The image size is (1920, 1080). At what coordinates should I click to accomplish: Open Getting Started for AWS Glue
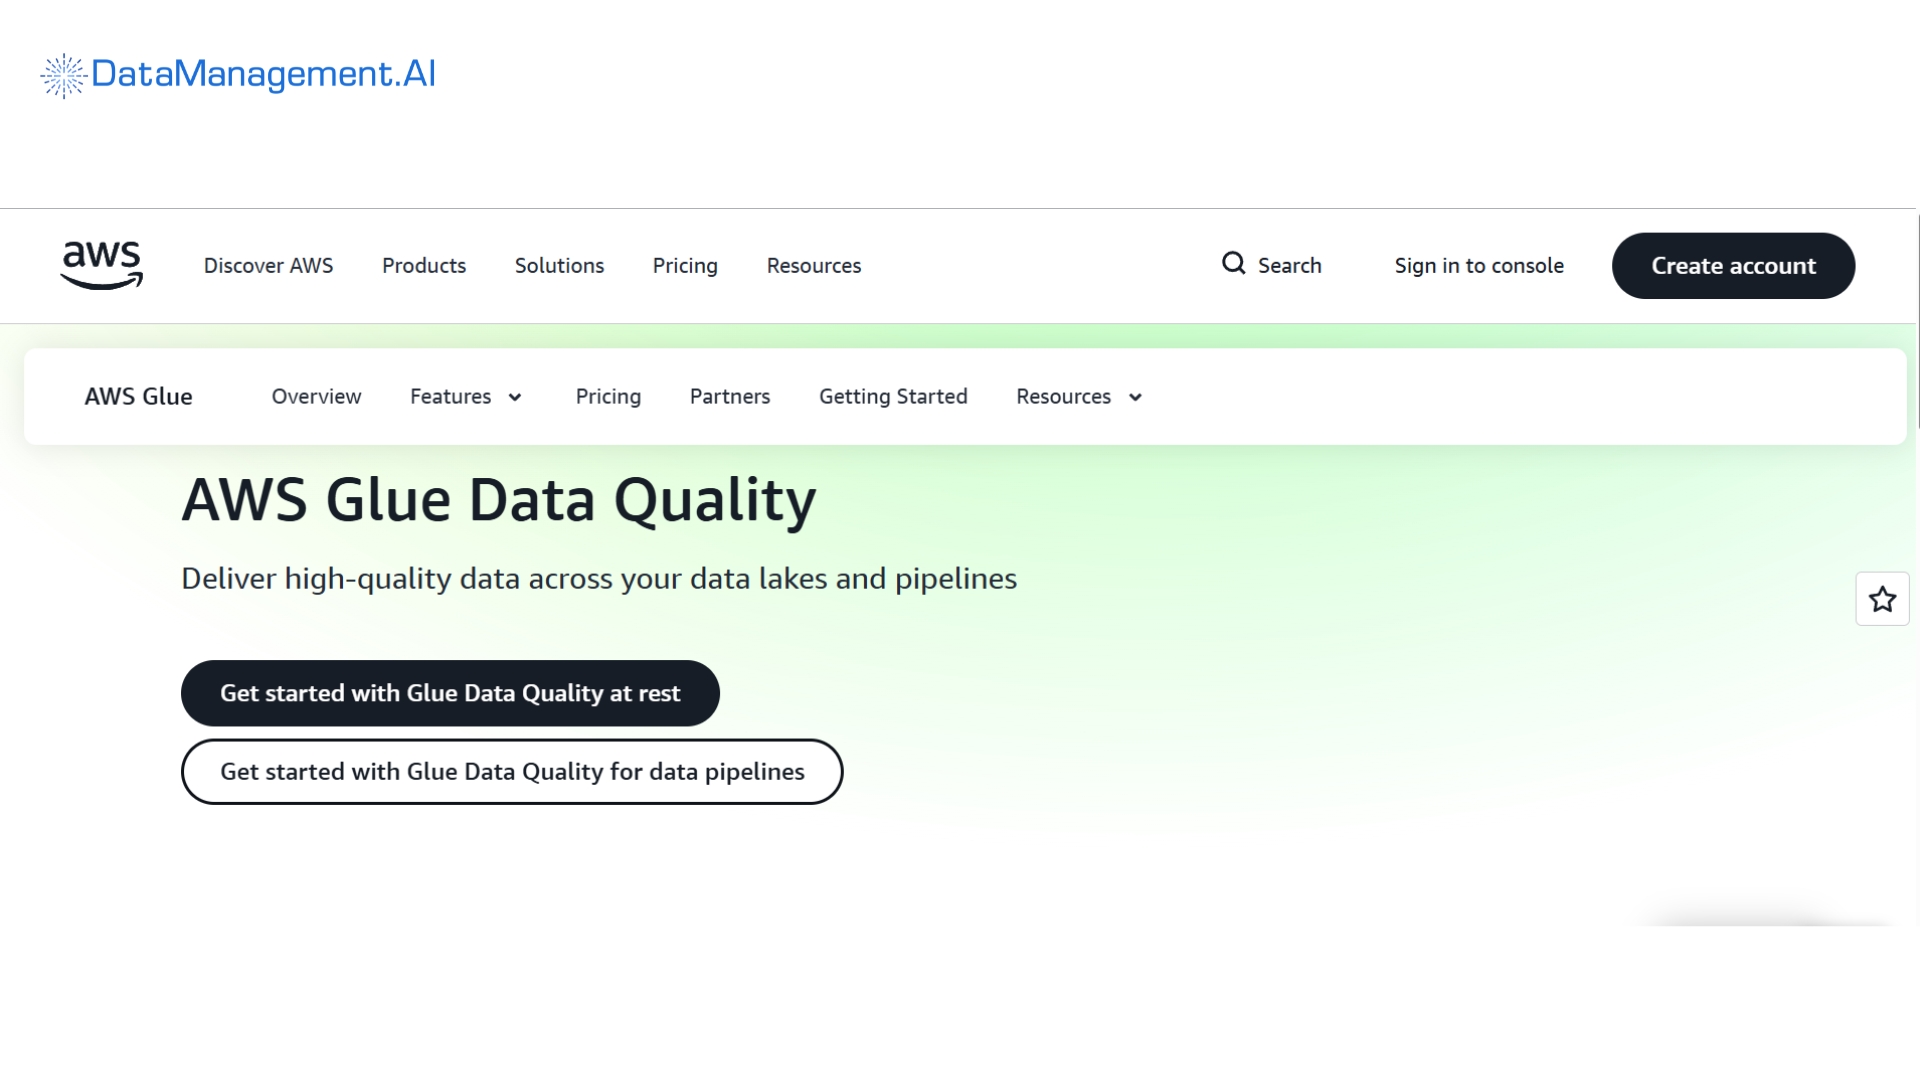893,396
